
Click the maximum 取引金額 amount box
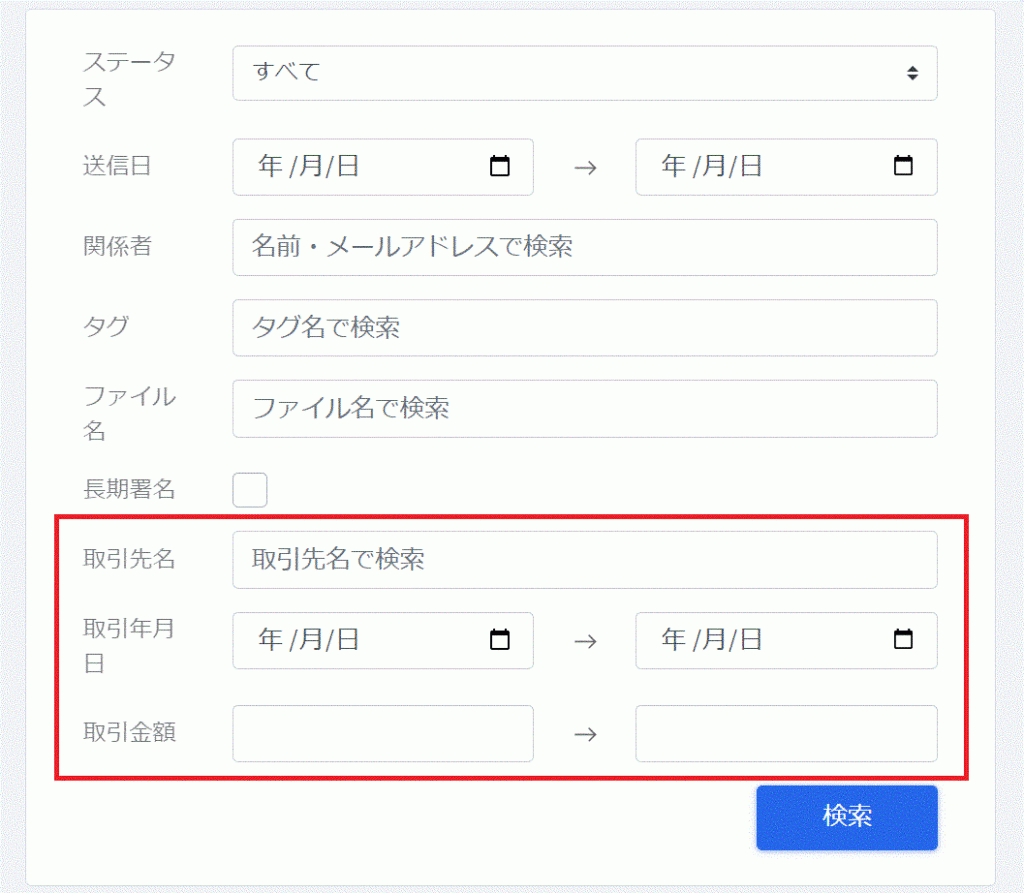pyautogui.click(x=786, y=733)
